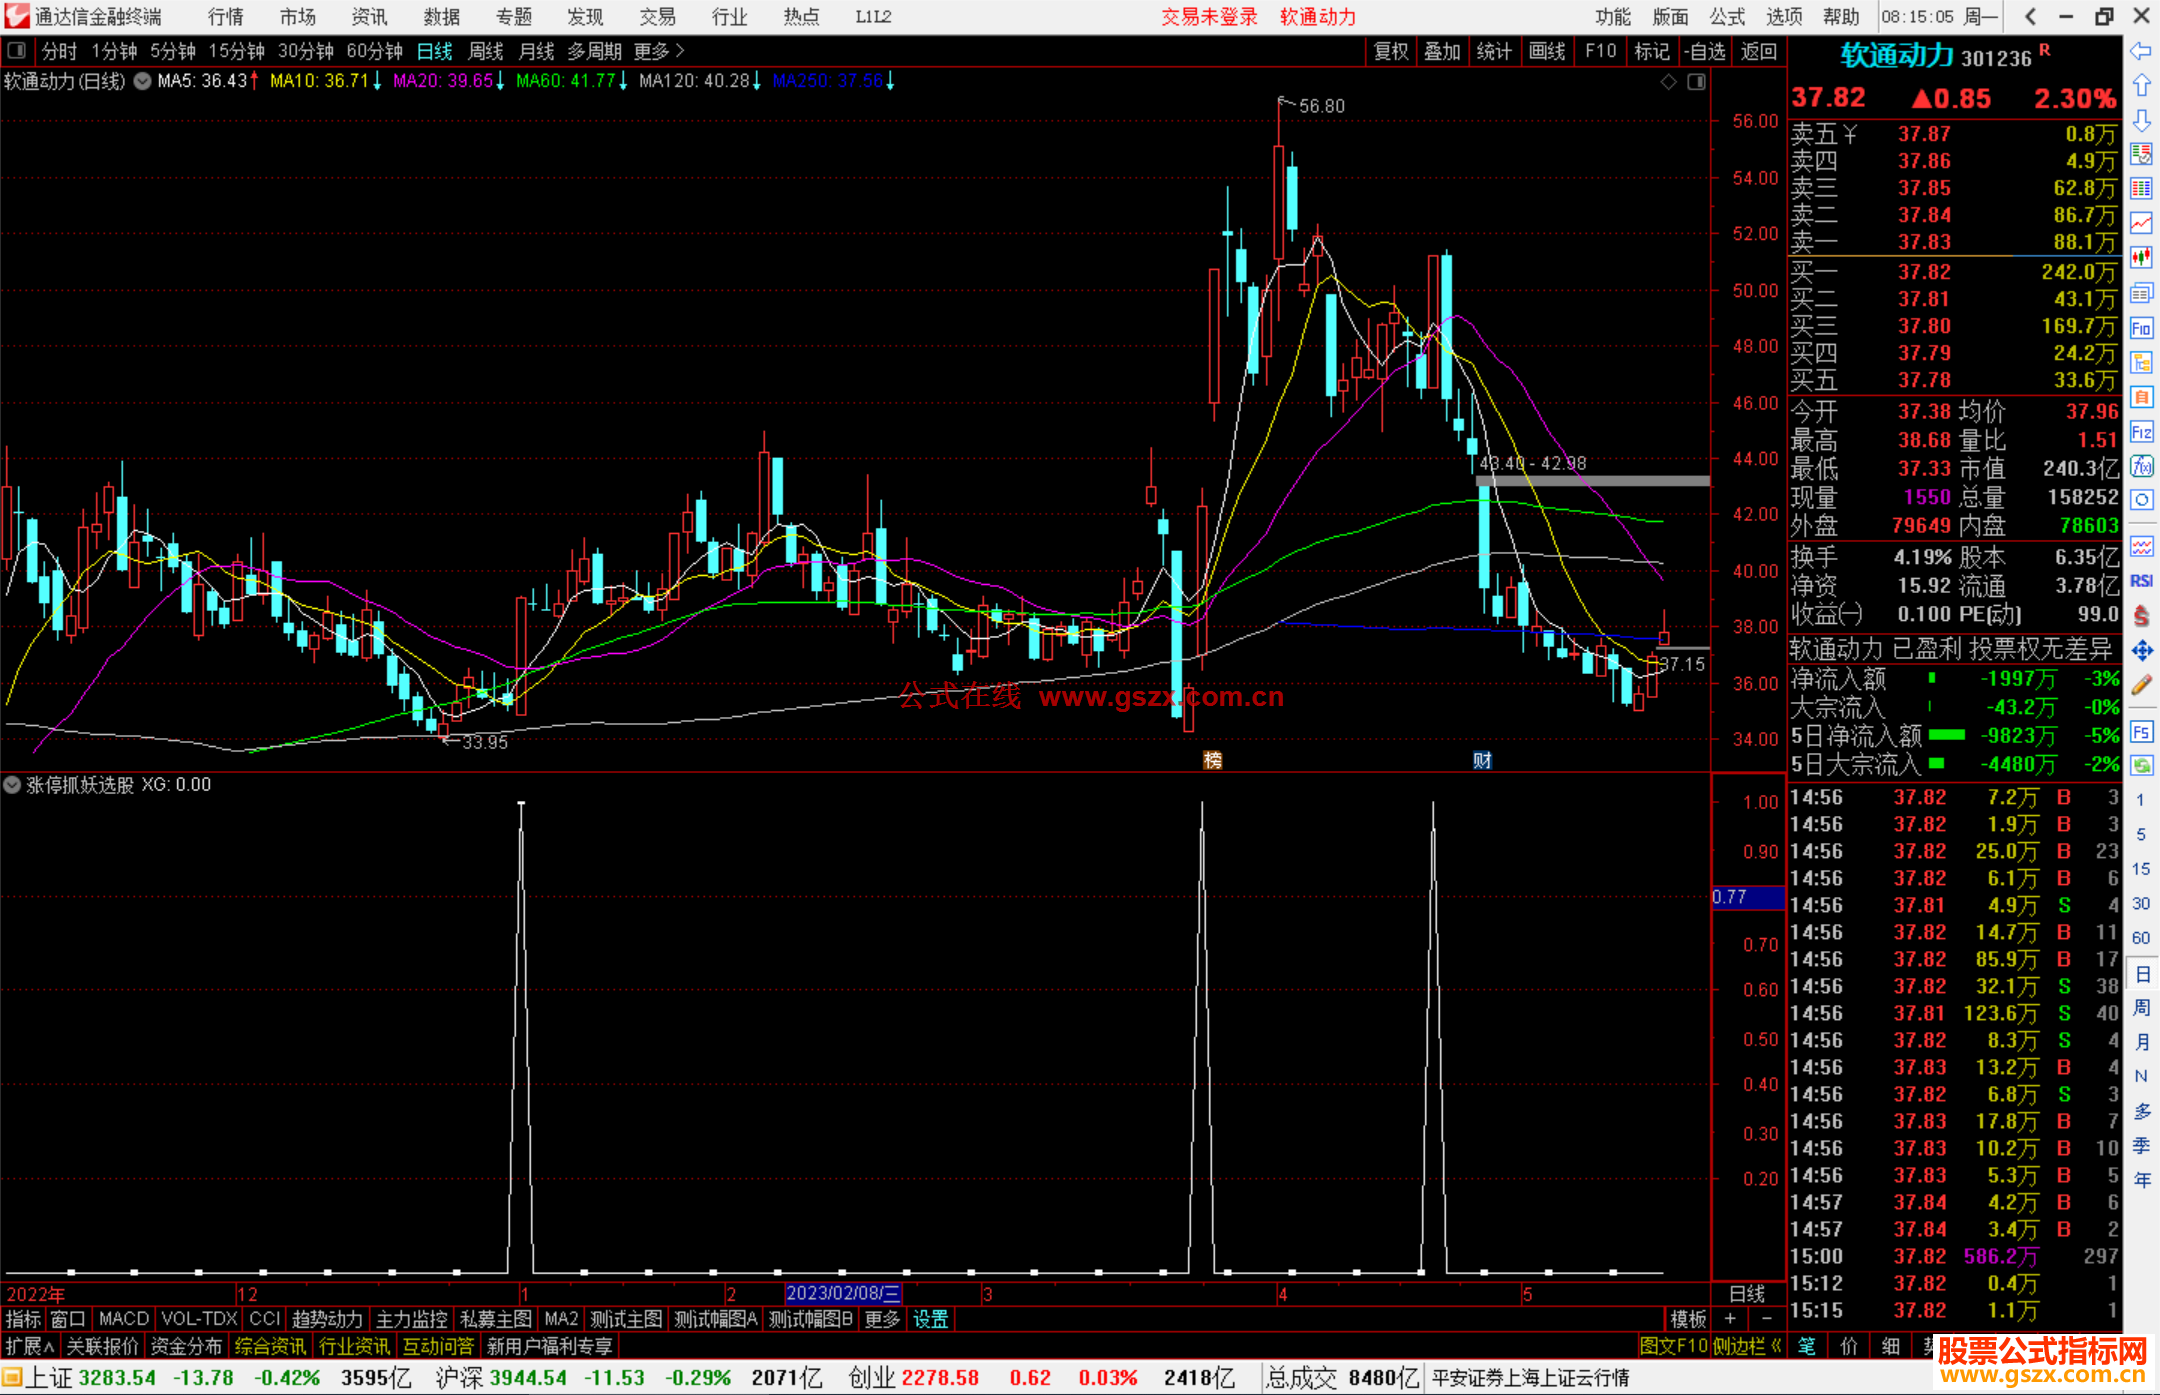Click the candlestick chart icon in sidebar
The width and height of the screenshot is (2160, 1395).
(2141, 258)
